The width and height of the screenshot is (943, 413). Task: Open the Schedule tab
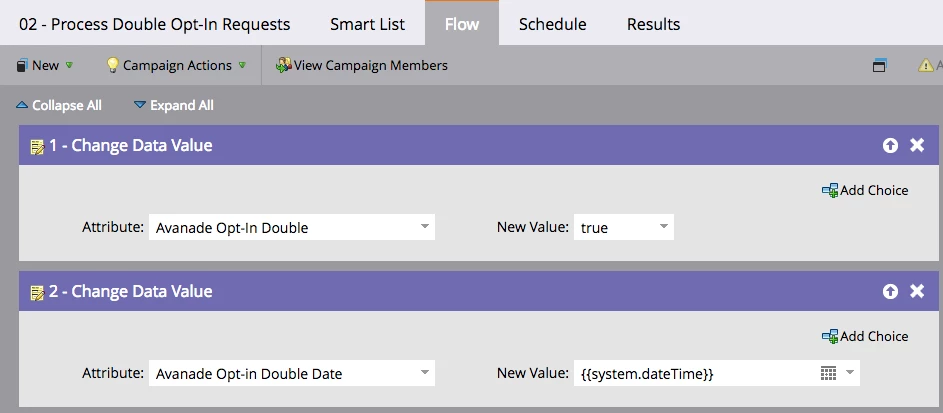pos(552,24)
